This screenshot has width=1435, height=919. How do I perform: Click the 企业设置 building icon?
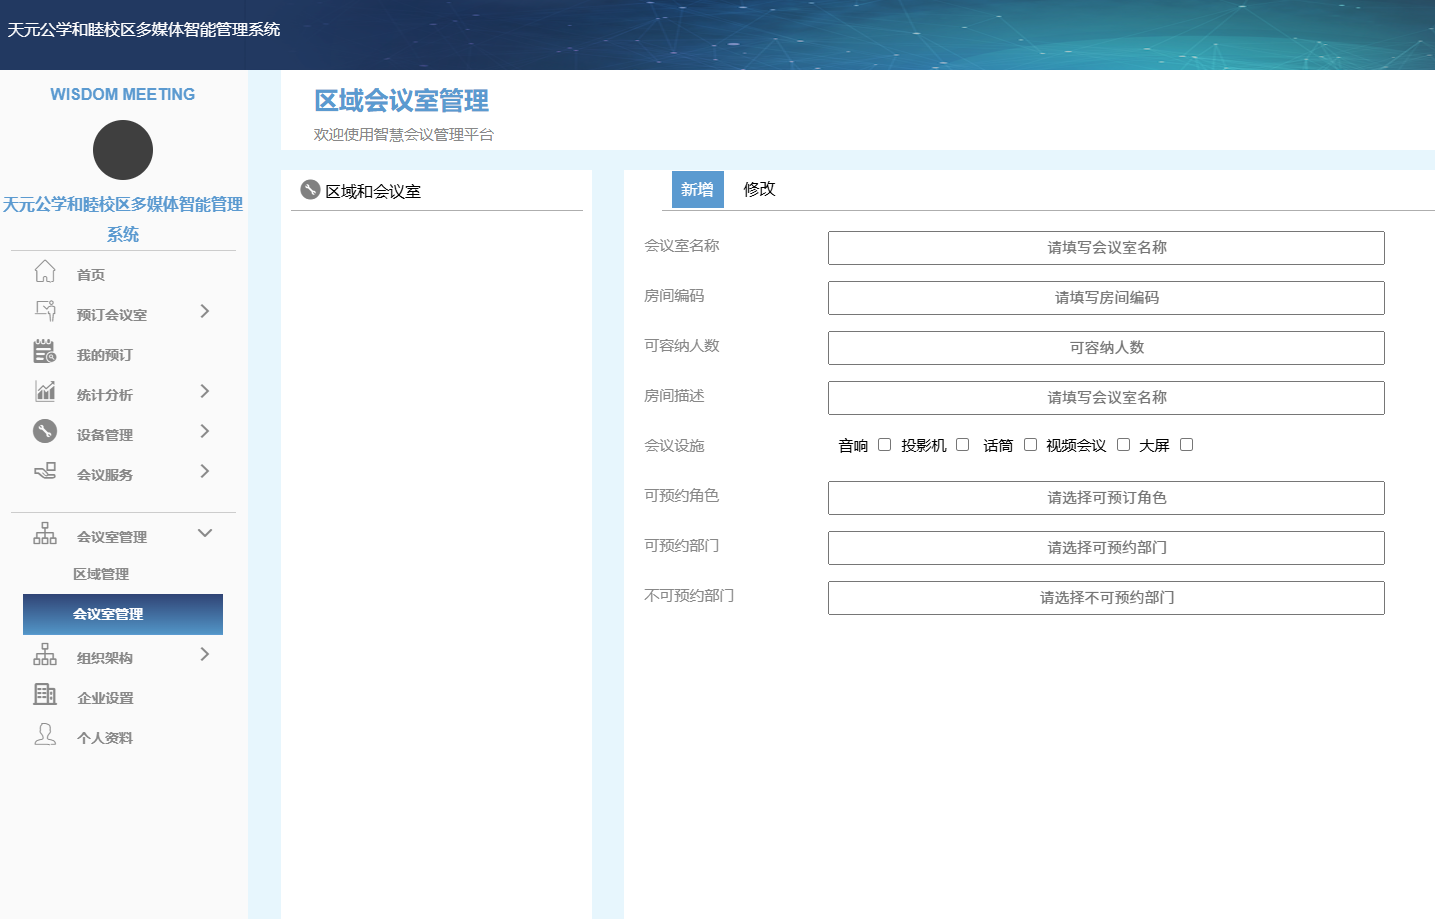pos(45,694)
